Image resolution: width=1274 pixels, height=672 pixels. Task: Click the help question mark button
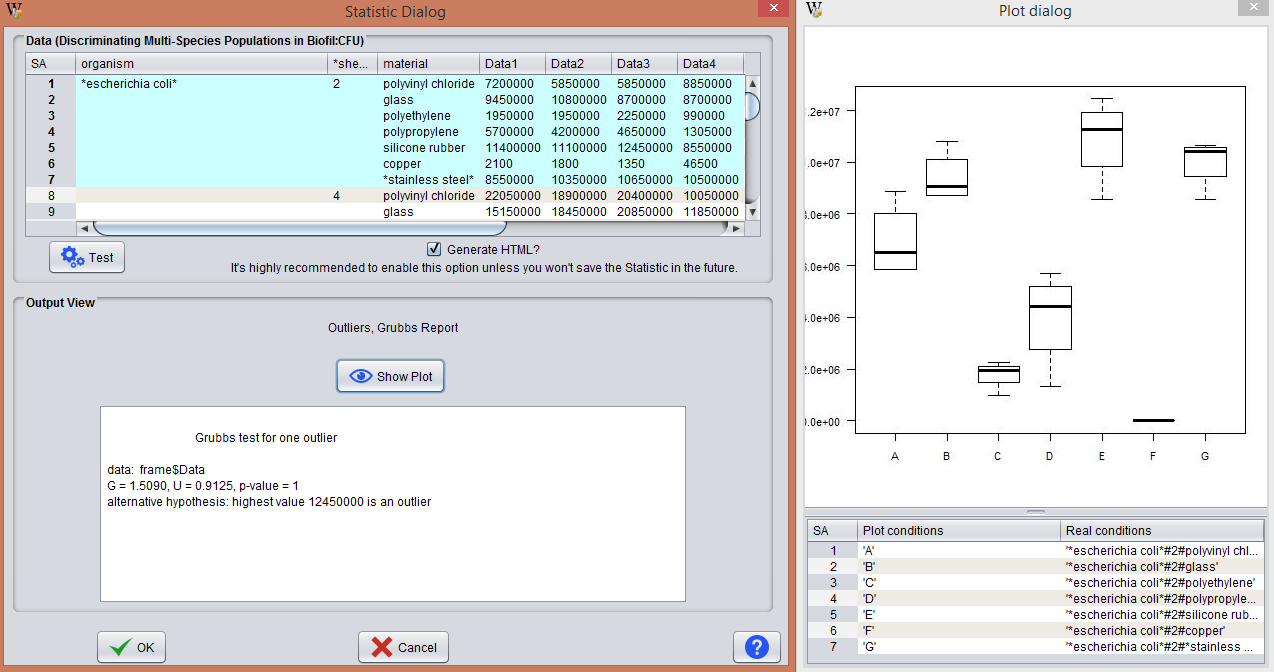tap(756, 647)
